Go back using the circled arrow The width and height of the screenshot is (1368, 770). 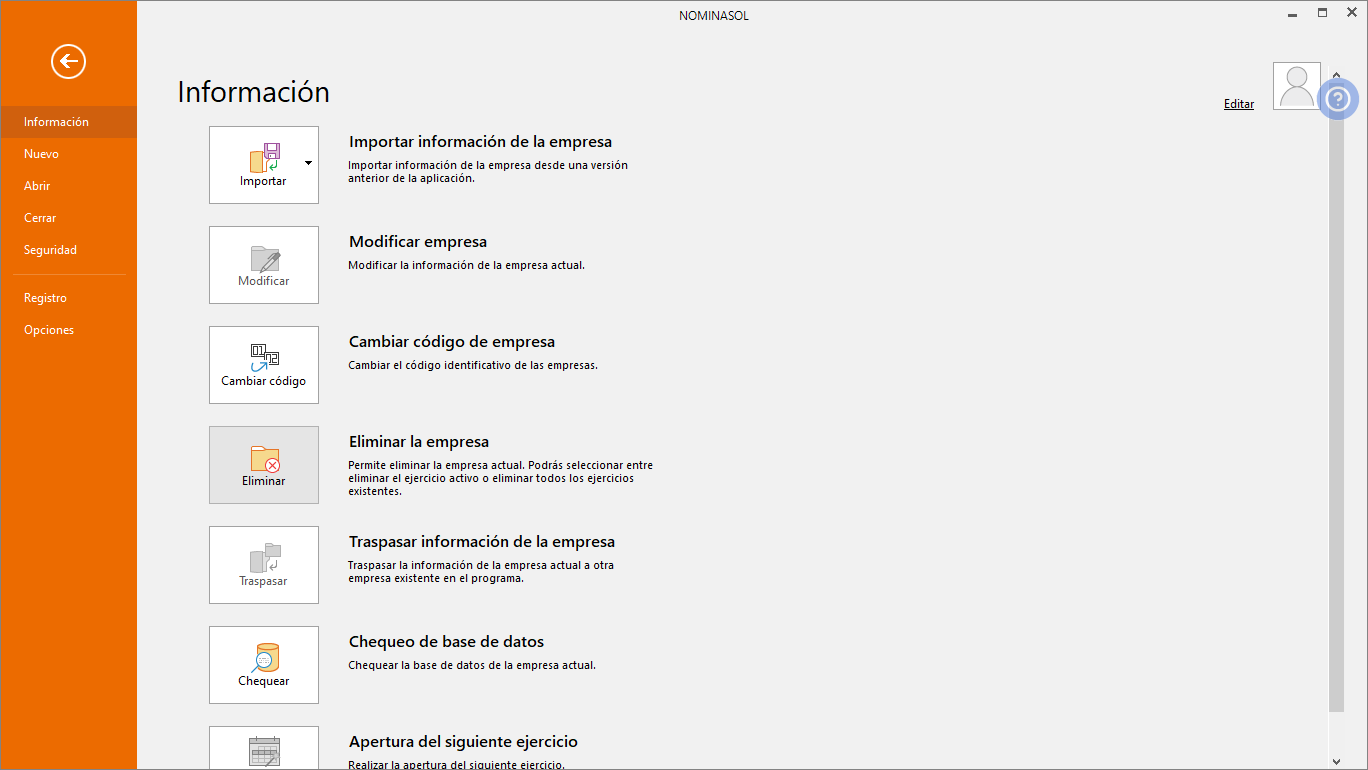69,62
